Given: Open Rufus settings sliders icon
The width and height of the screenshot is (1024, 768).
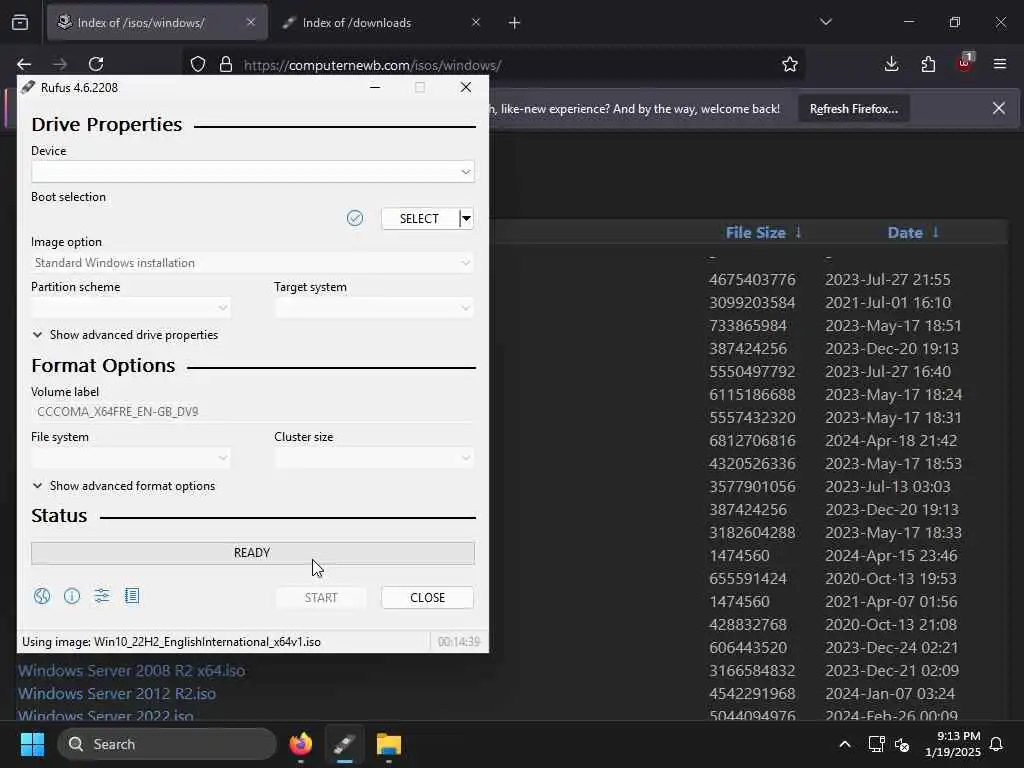Looking at the screenshot, I should [x=102, y=596].
